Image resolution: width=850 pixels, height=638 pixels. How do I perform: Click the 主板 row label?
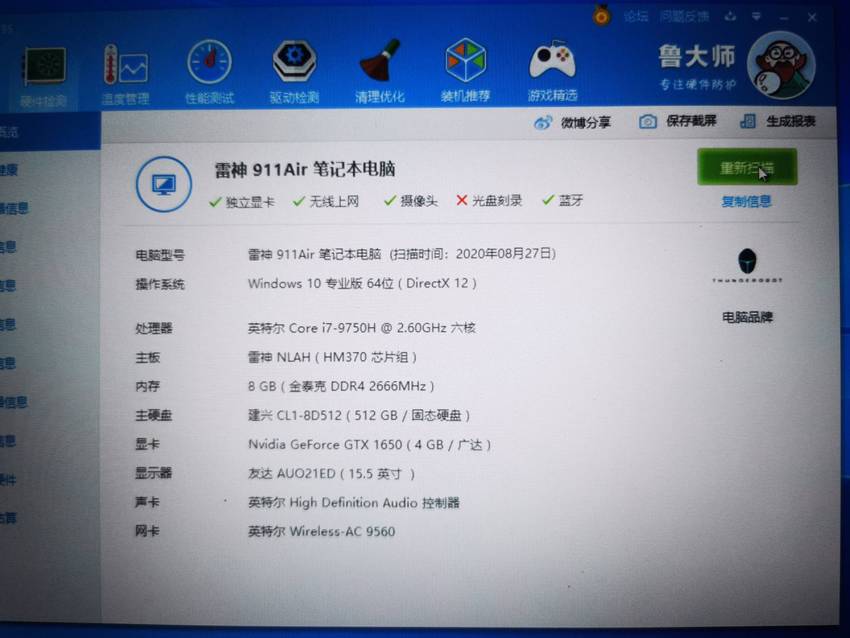click(147, 357)
